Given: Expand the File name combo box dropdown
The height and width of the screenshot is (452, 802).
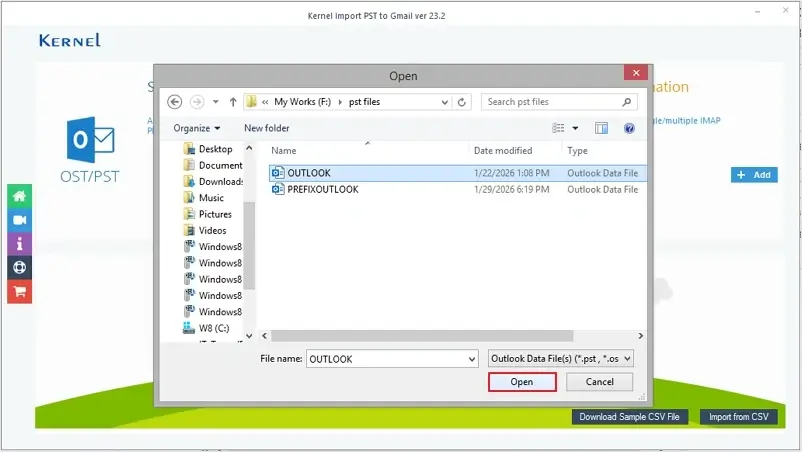Looking at the screenshot, I should point(472,359).
